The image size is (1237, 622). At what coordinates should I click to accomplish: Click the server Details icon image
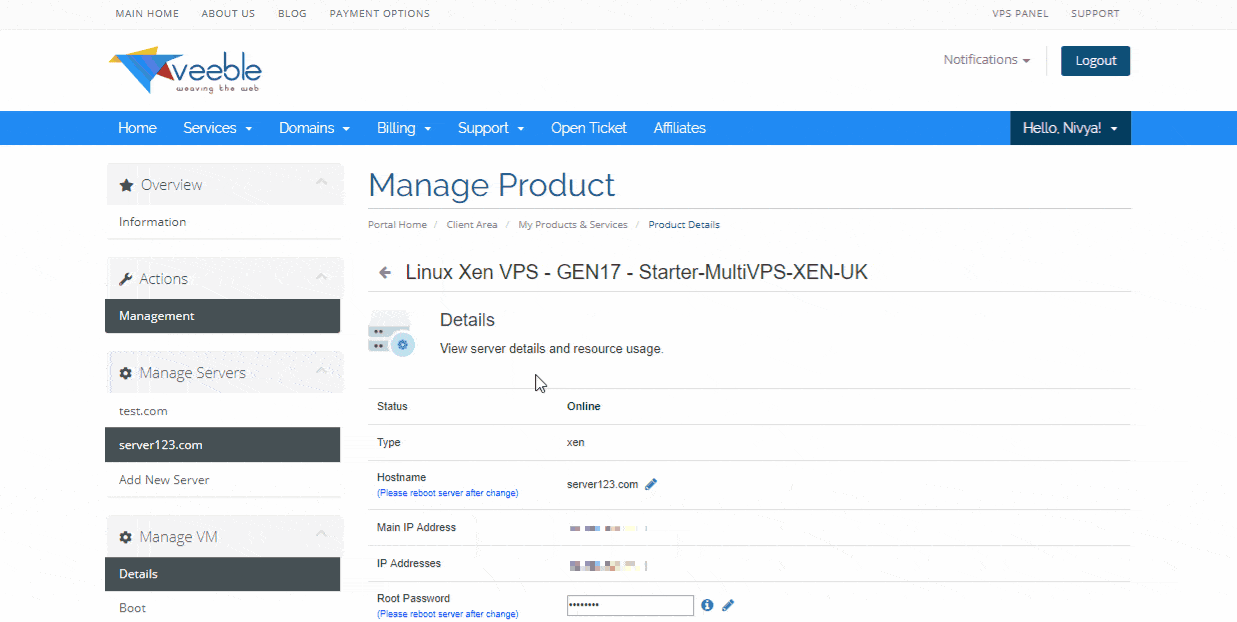391,333
